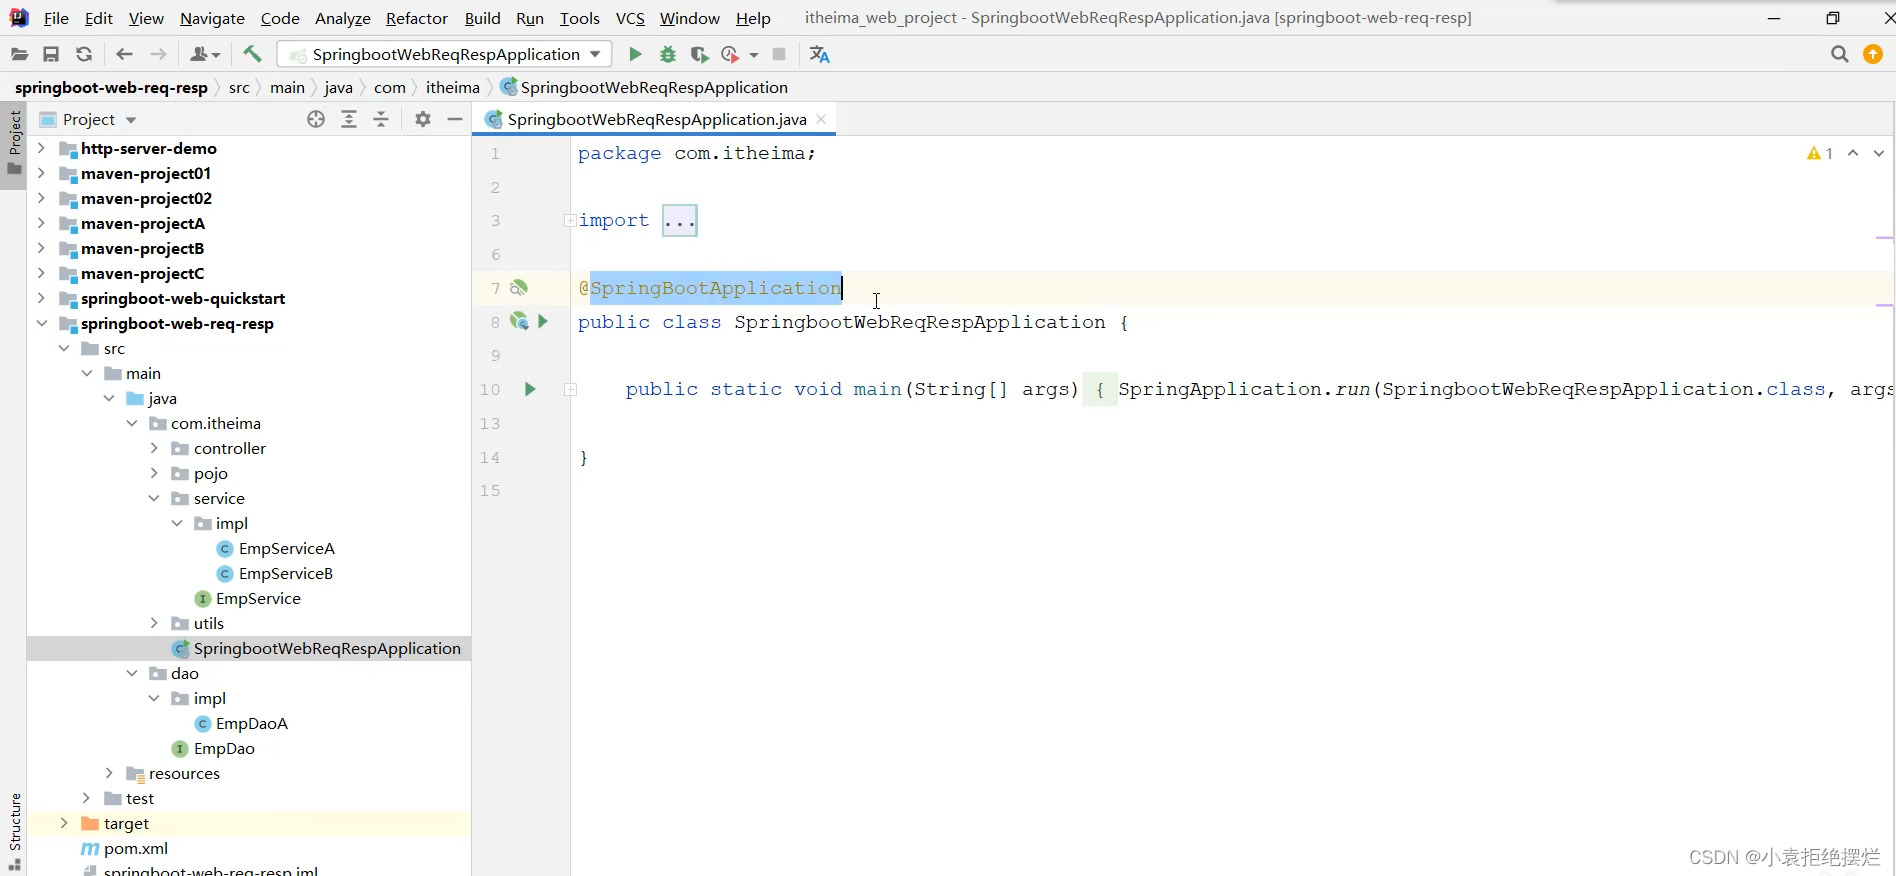Click the run gutter arrow on line 8
Image resolution: width=1896 pixels, height=876 pixels.
(543, 321)
